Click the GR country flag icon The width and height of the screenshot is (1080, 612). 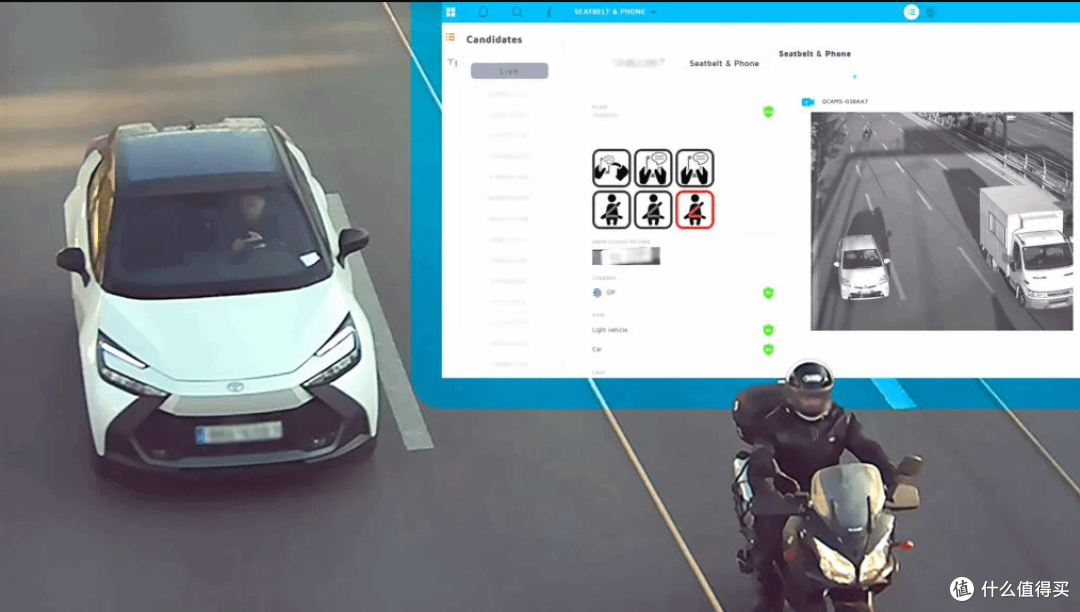coord(597,293)
